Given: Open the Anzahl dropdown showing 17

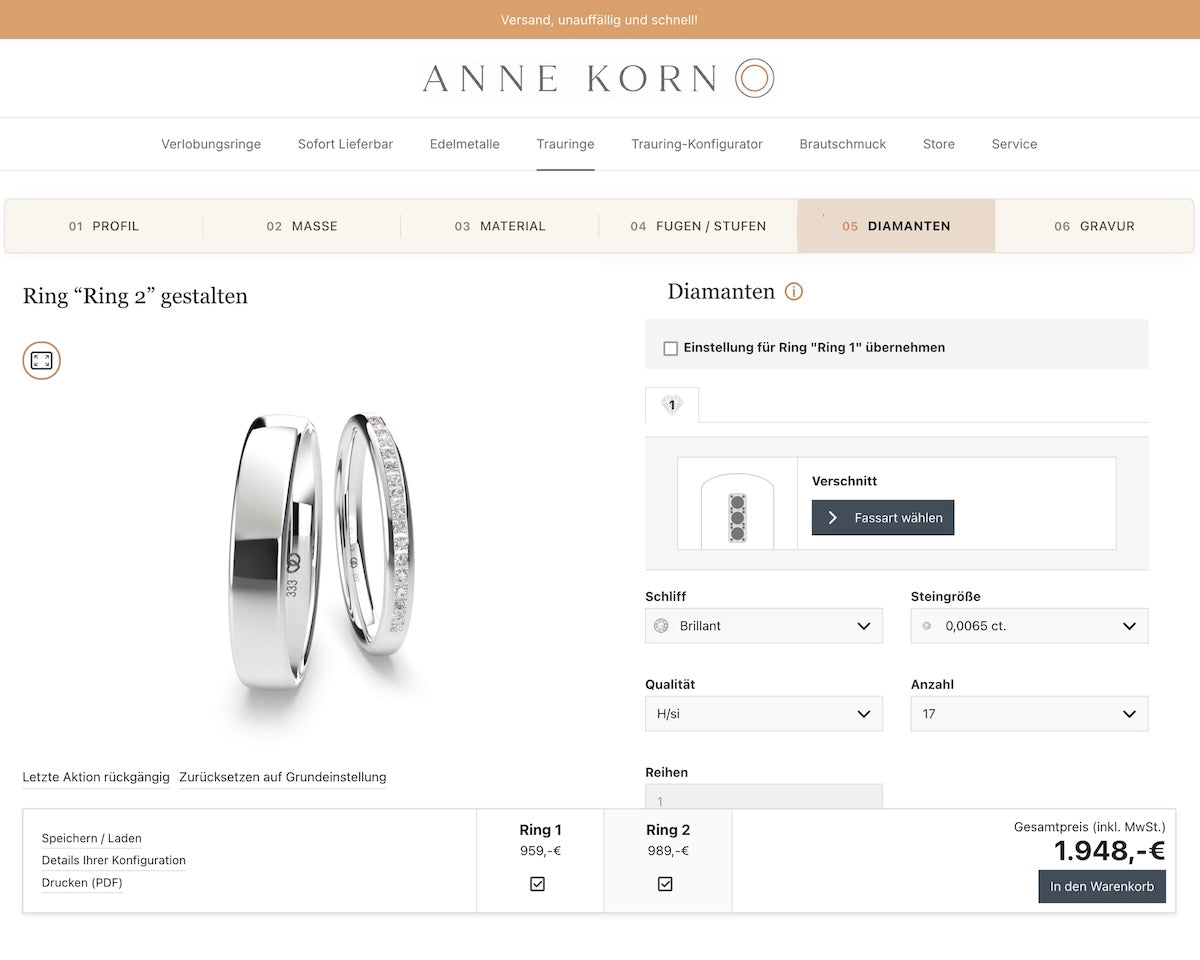Looking at the screenshot, I should tap(1030, 714).
